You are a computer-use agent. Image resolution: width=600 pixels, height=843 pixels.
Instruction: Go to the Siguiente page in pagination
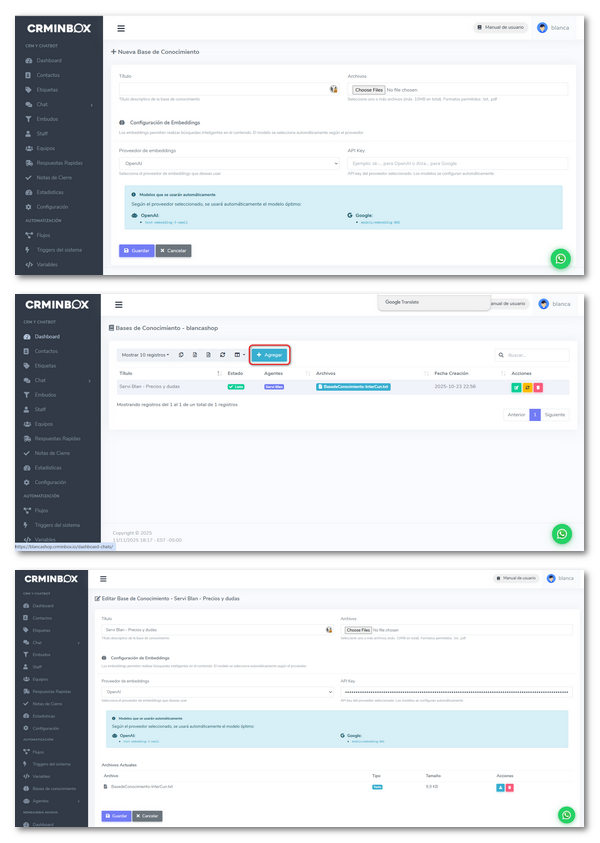pyautogui.click(x=554, y=414)
